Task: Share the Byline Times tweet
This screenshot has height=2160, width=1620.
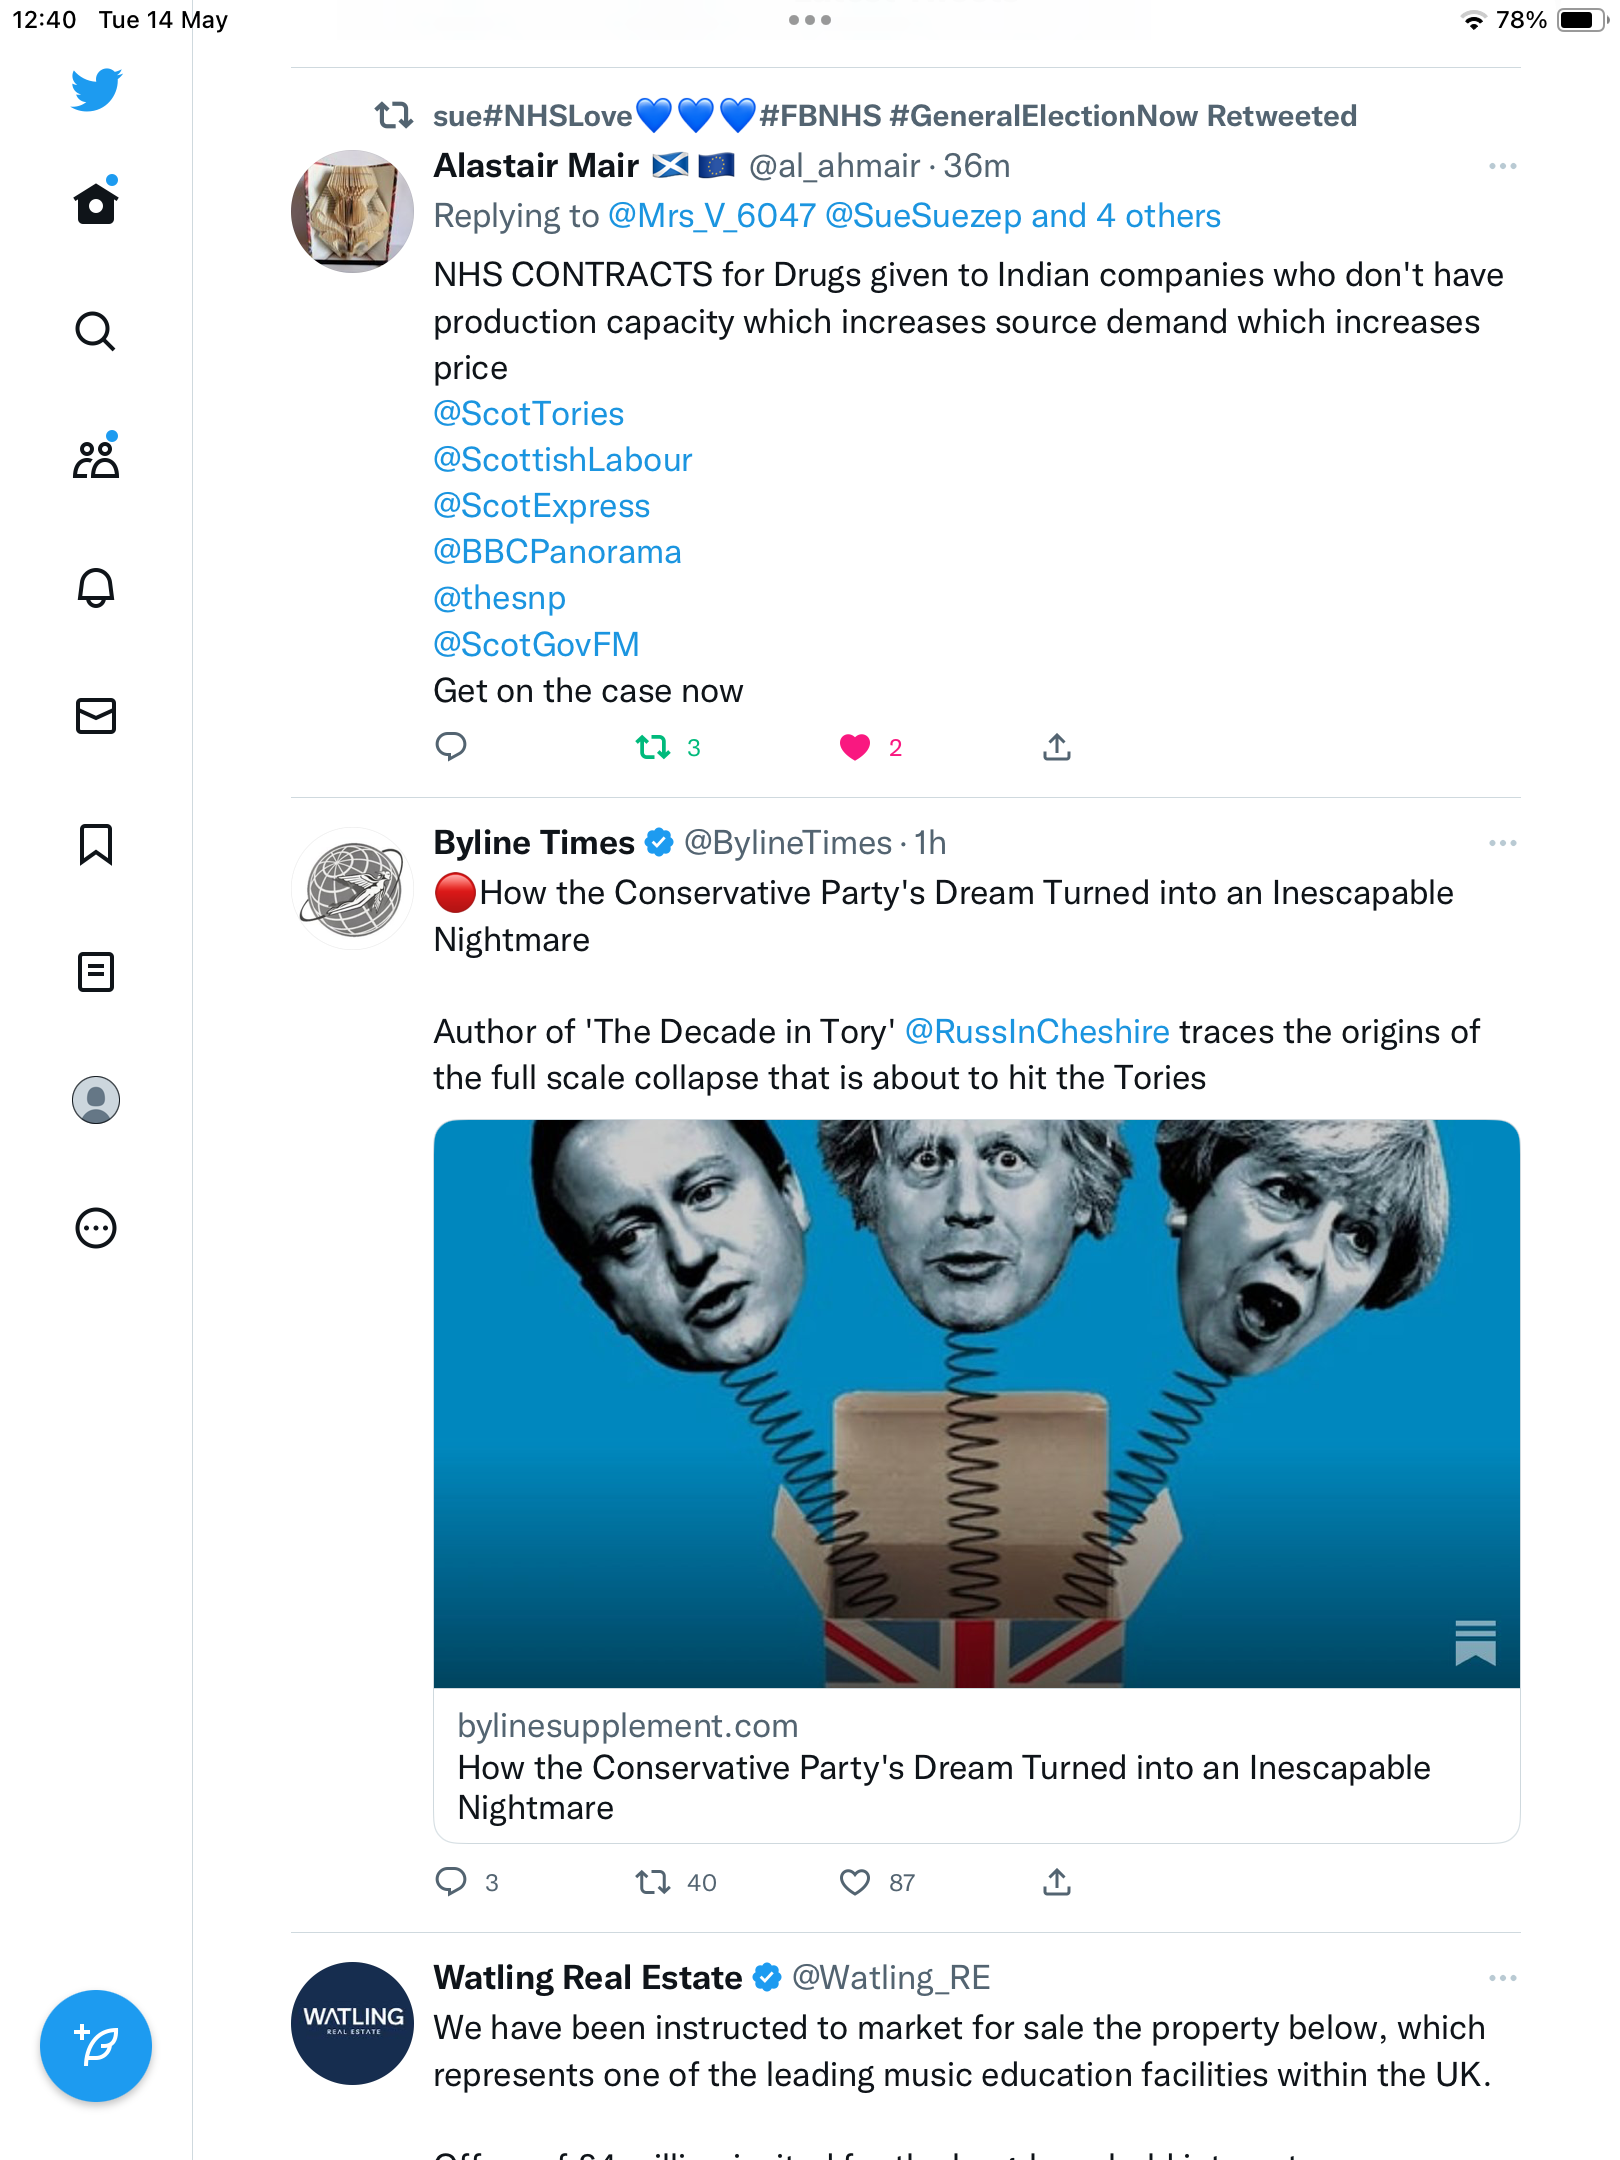Action: (1057, 1882)
